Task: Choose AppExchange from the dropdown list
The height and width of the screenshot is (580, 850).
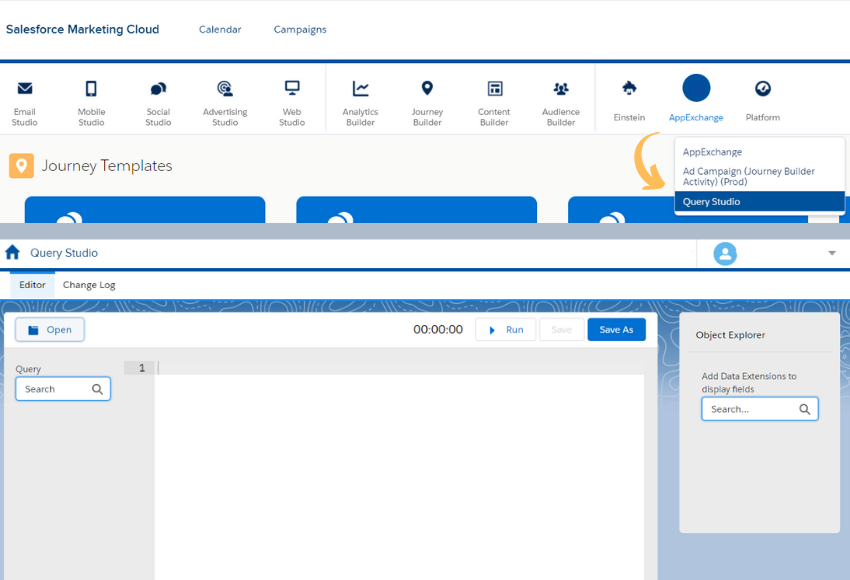Action: click(712, 152)
